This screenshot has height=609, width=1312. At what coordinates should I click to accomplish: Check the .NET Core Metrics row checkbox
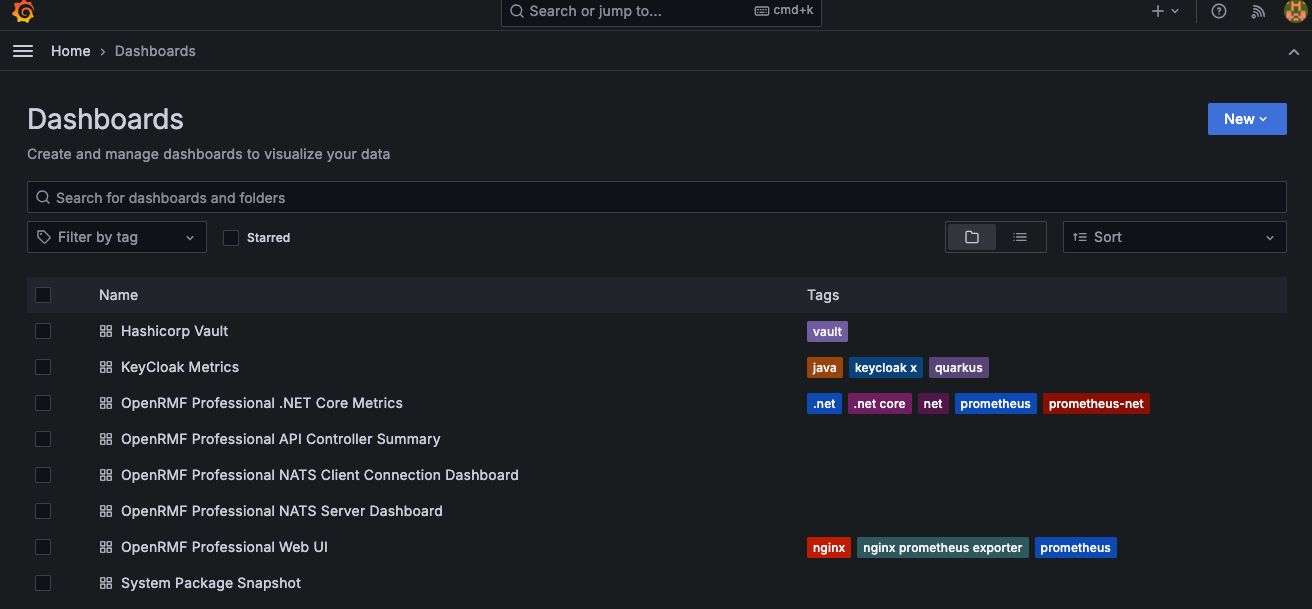click(x=43, y=403)
